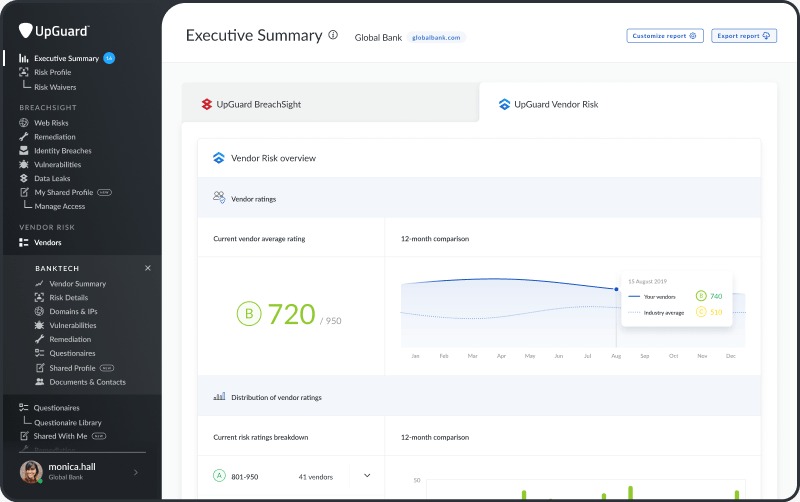This screenshot has width=800, height=502.
Task: Click the UpGuard logo in sidebar
Action: pyautogui.click(x=54, y=31)
